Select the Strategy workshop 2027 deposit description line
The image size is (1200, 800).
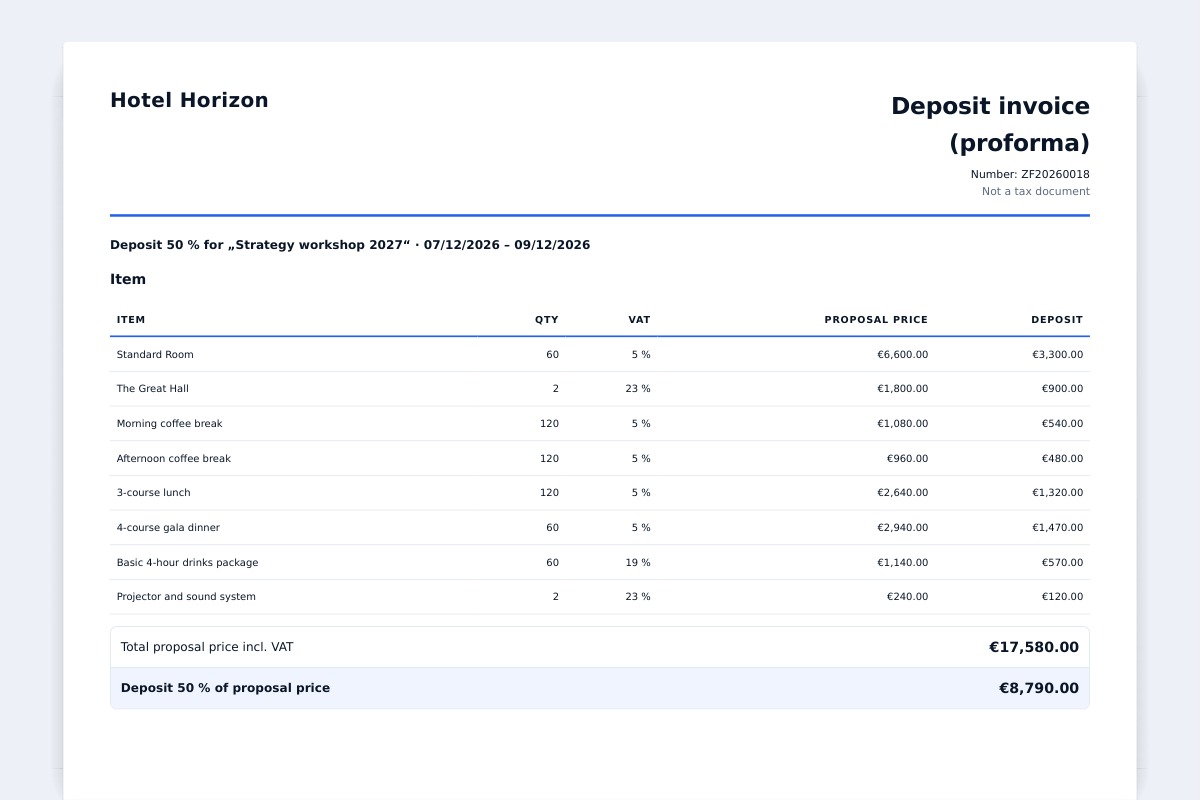click(350, 245)
